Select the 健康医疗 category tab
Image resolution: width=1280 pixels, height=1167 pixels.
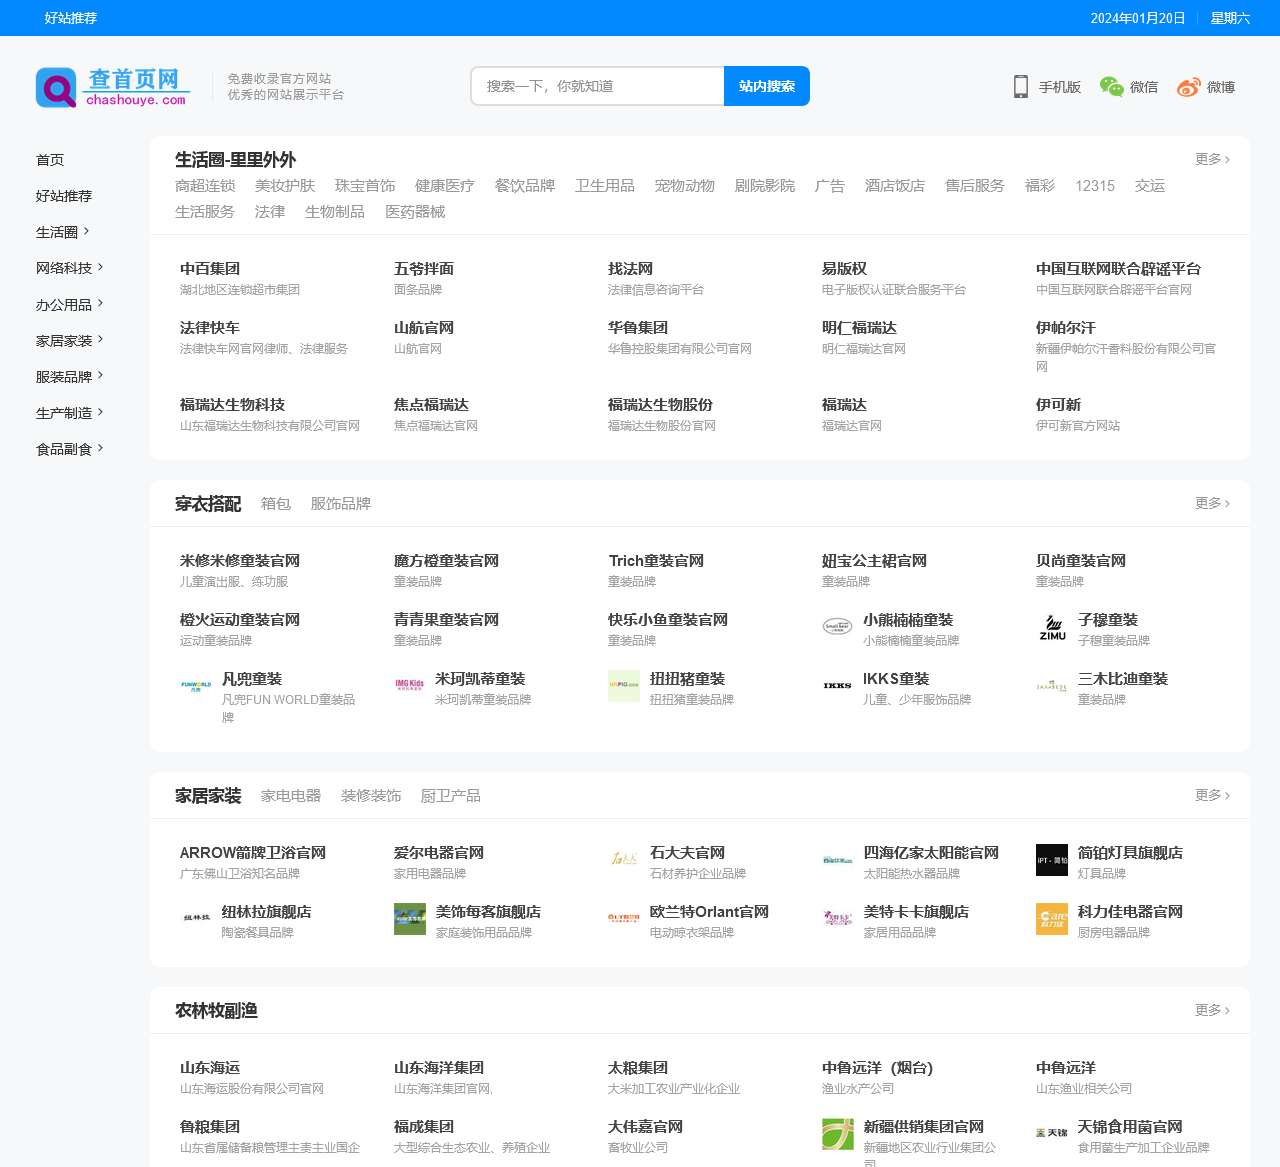click(445, 186)
